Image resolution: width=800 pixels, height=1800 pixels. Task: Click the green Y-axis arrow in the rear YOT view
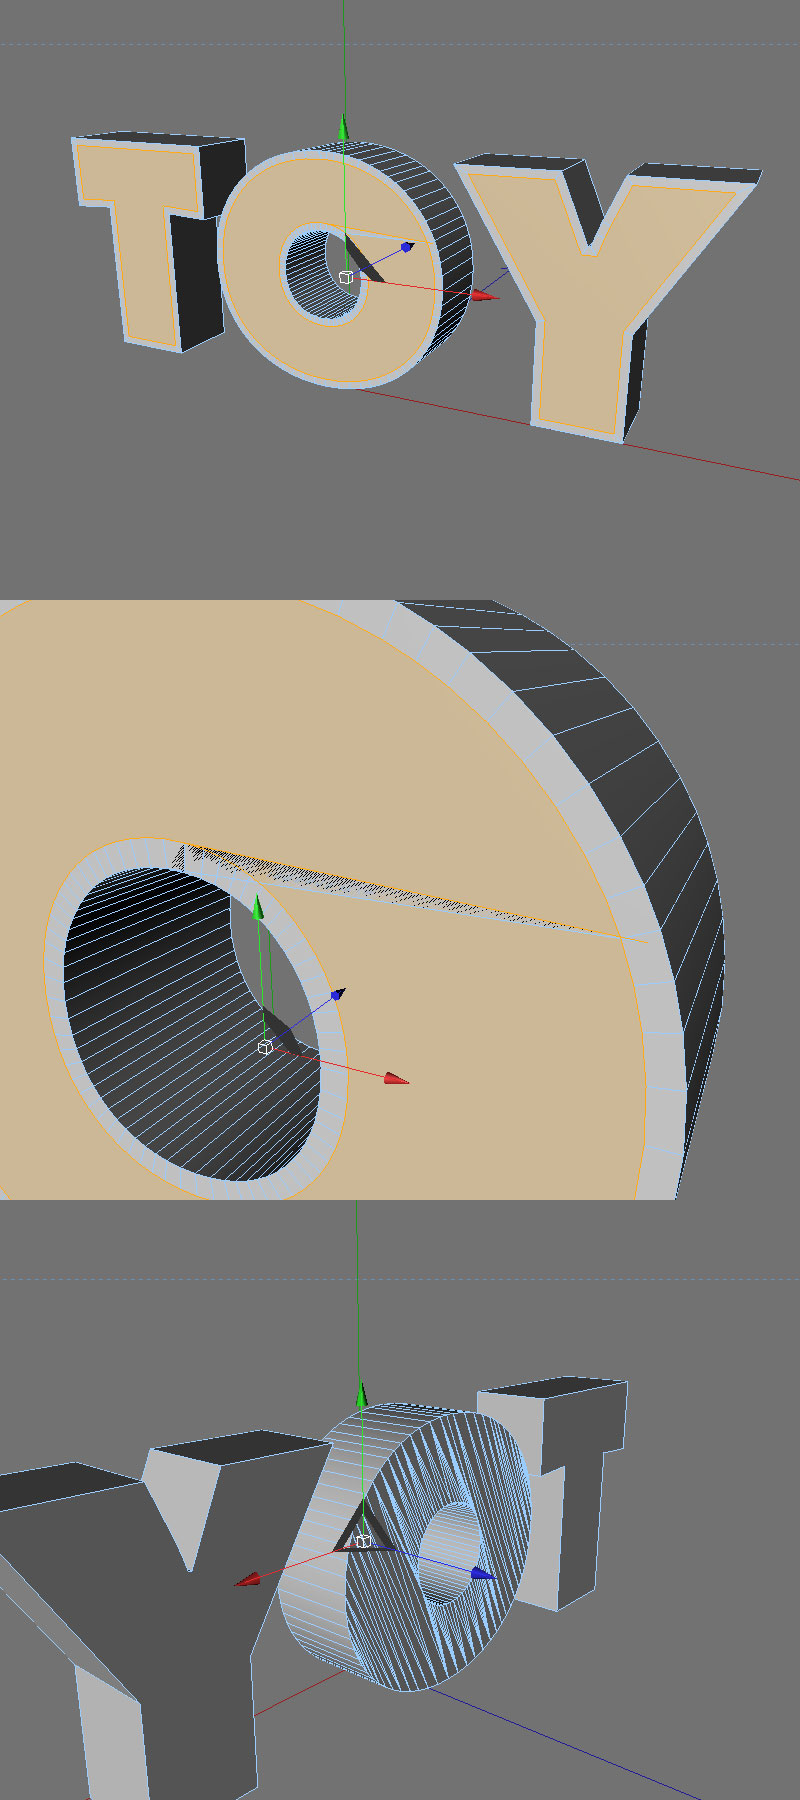(362, 1394)
